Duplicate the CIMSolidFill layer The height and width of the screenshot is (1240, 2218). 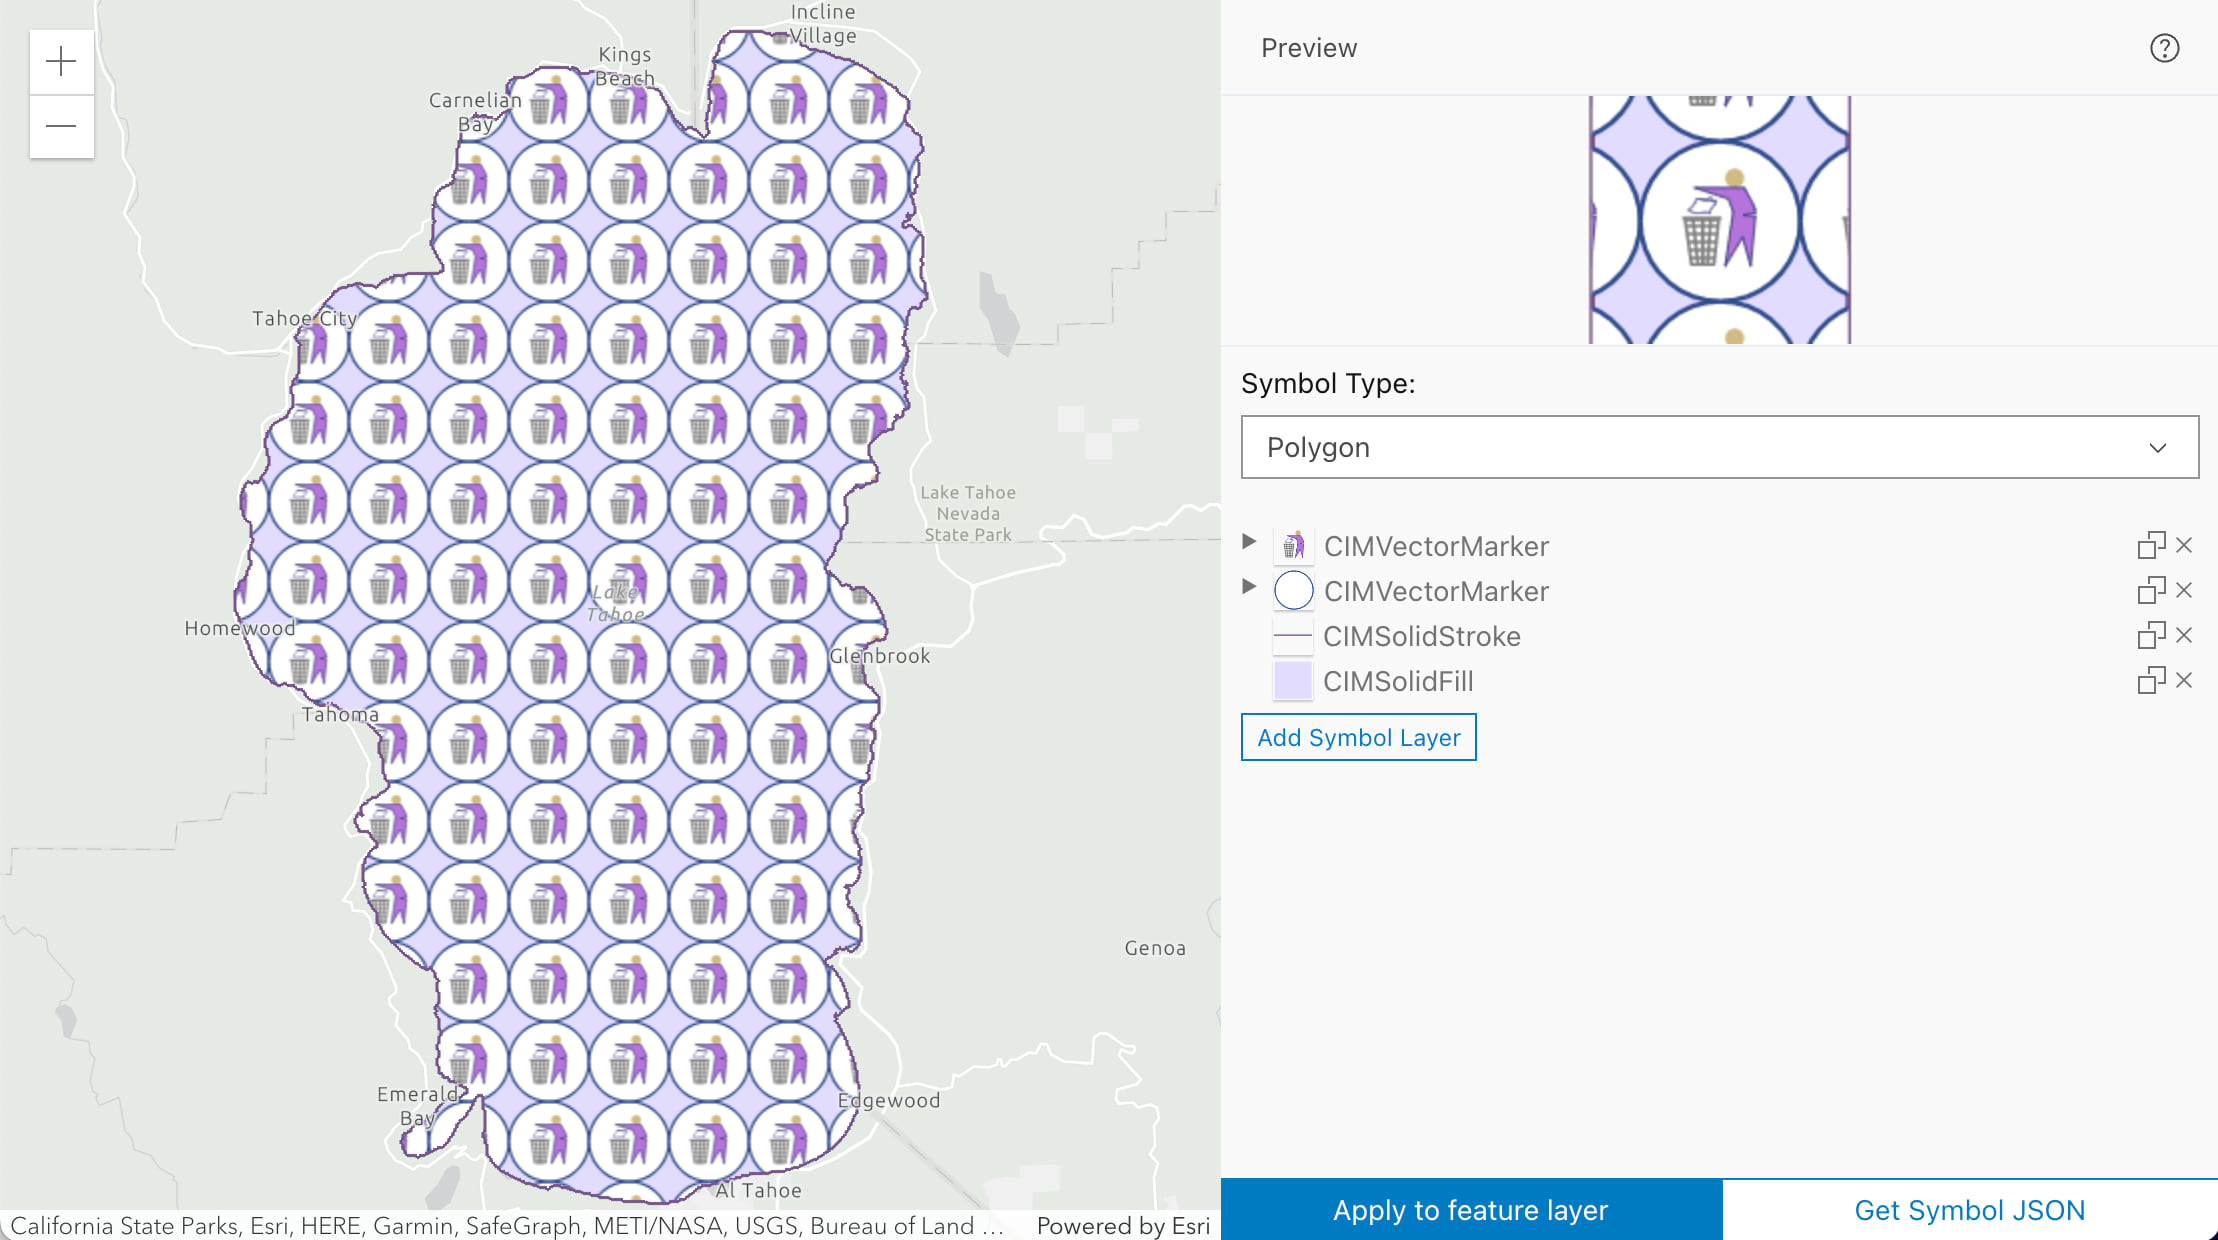2150,681
